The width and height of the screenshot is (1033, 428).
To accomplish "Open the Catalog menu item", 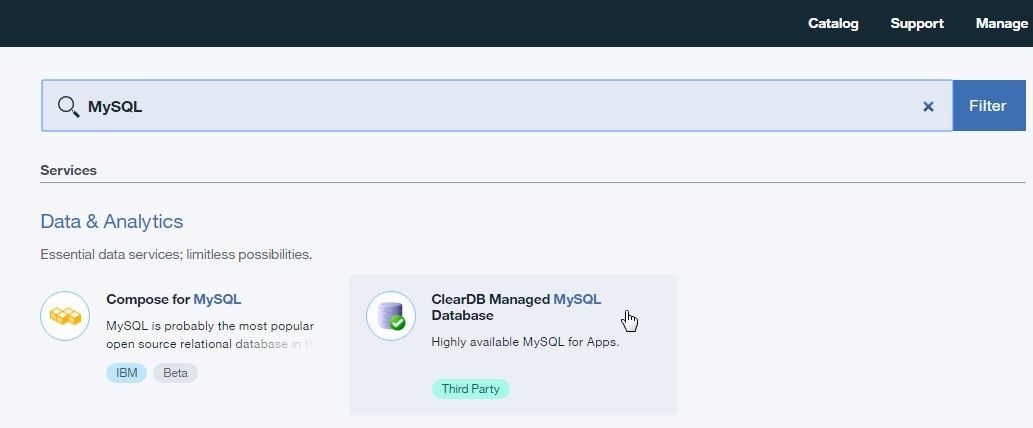I will [x=833, y=23].
